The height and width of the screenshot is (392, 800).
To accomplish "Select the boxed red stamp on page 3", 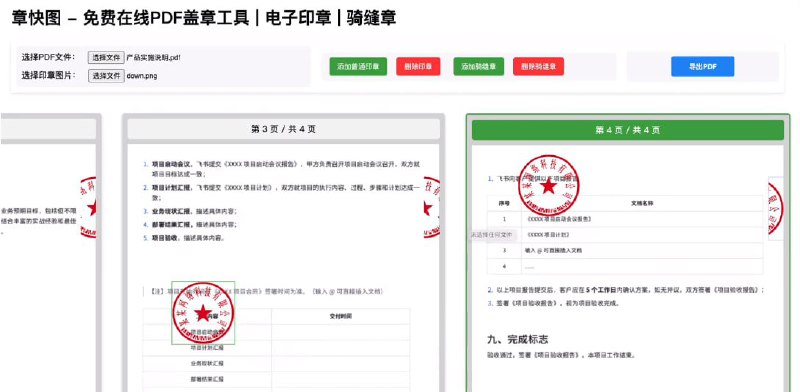I will point(203,312).
